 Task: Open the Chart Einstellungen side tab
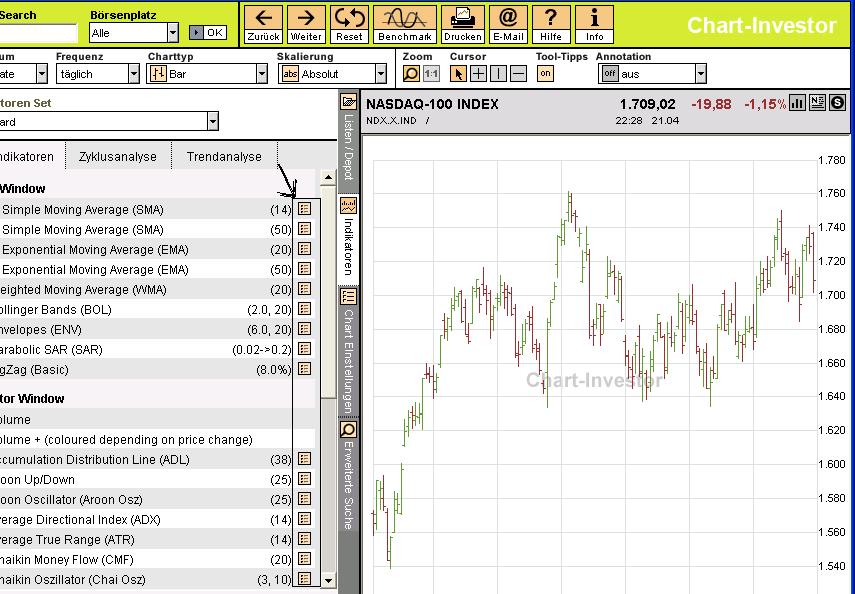[348, 352]
